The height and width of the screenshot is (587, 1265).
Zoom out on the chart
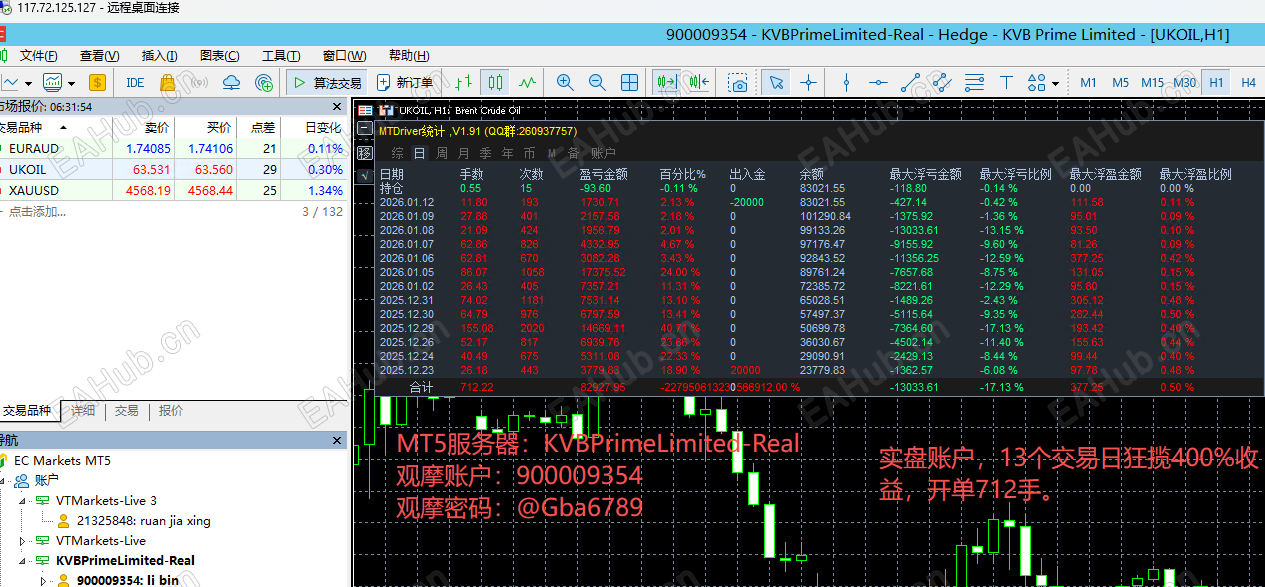click(597, 82)
